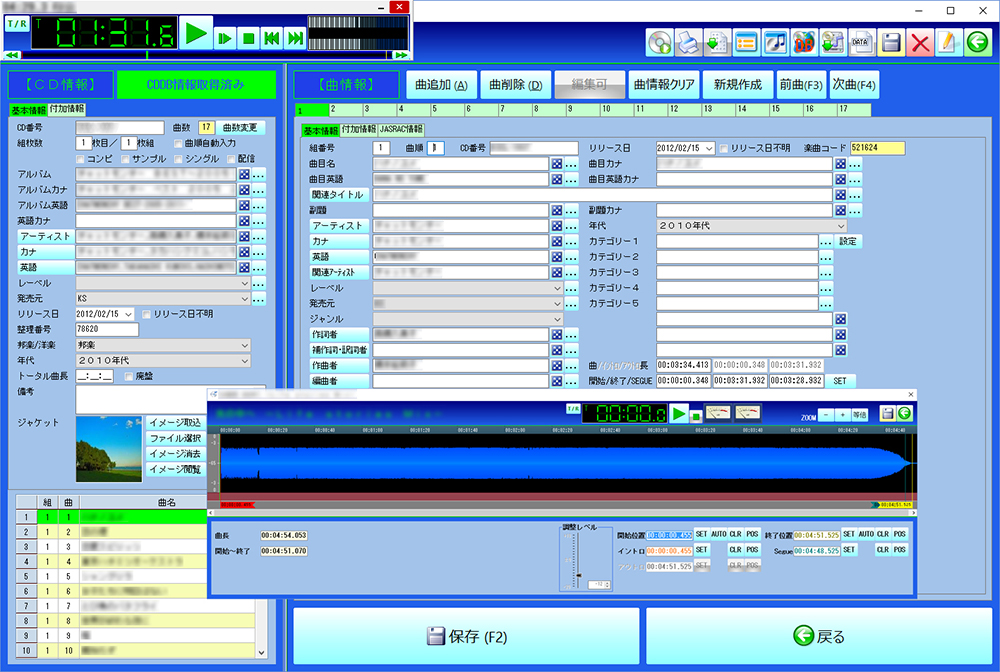Screen dimensions: 1000x672
Task: Select the 付加情報 tab in CD info
Action: (67, 109)
